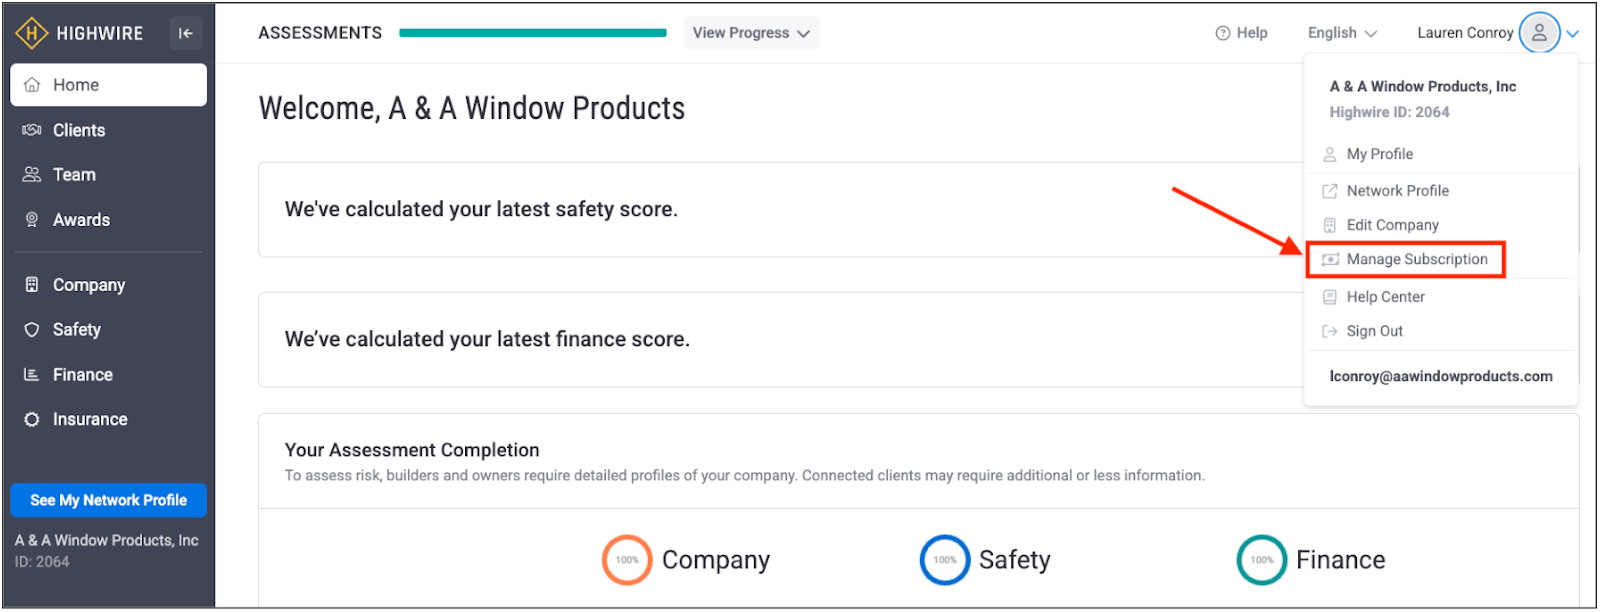Click the Help question mark icon
The image size is (1600, 612).
pos(1222,33)
